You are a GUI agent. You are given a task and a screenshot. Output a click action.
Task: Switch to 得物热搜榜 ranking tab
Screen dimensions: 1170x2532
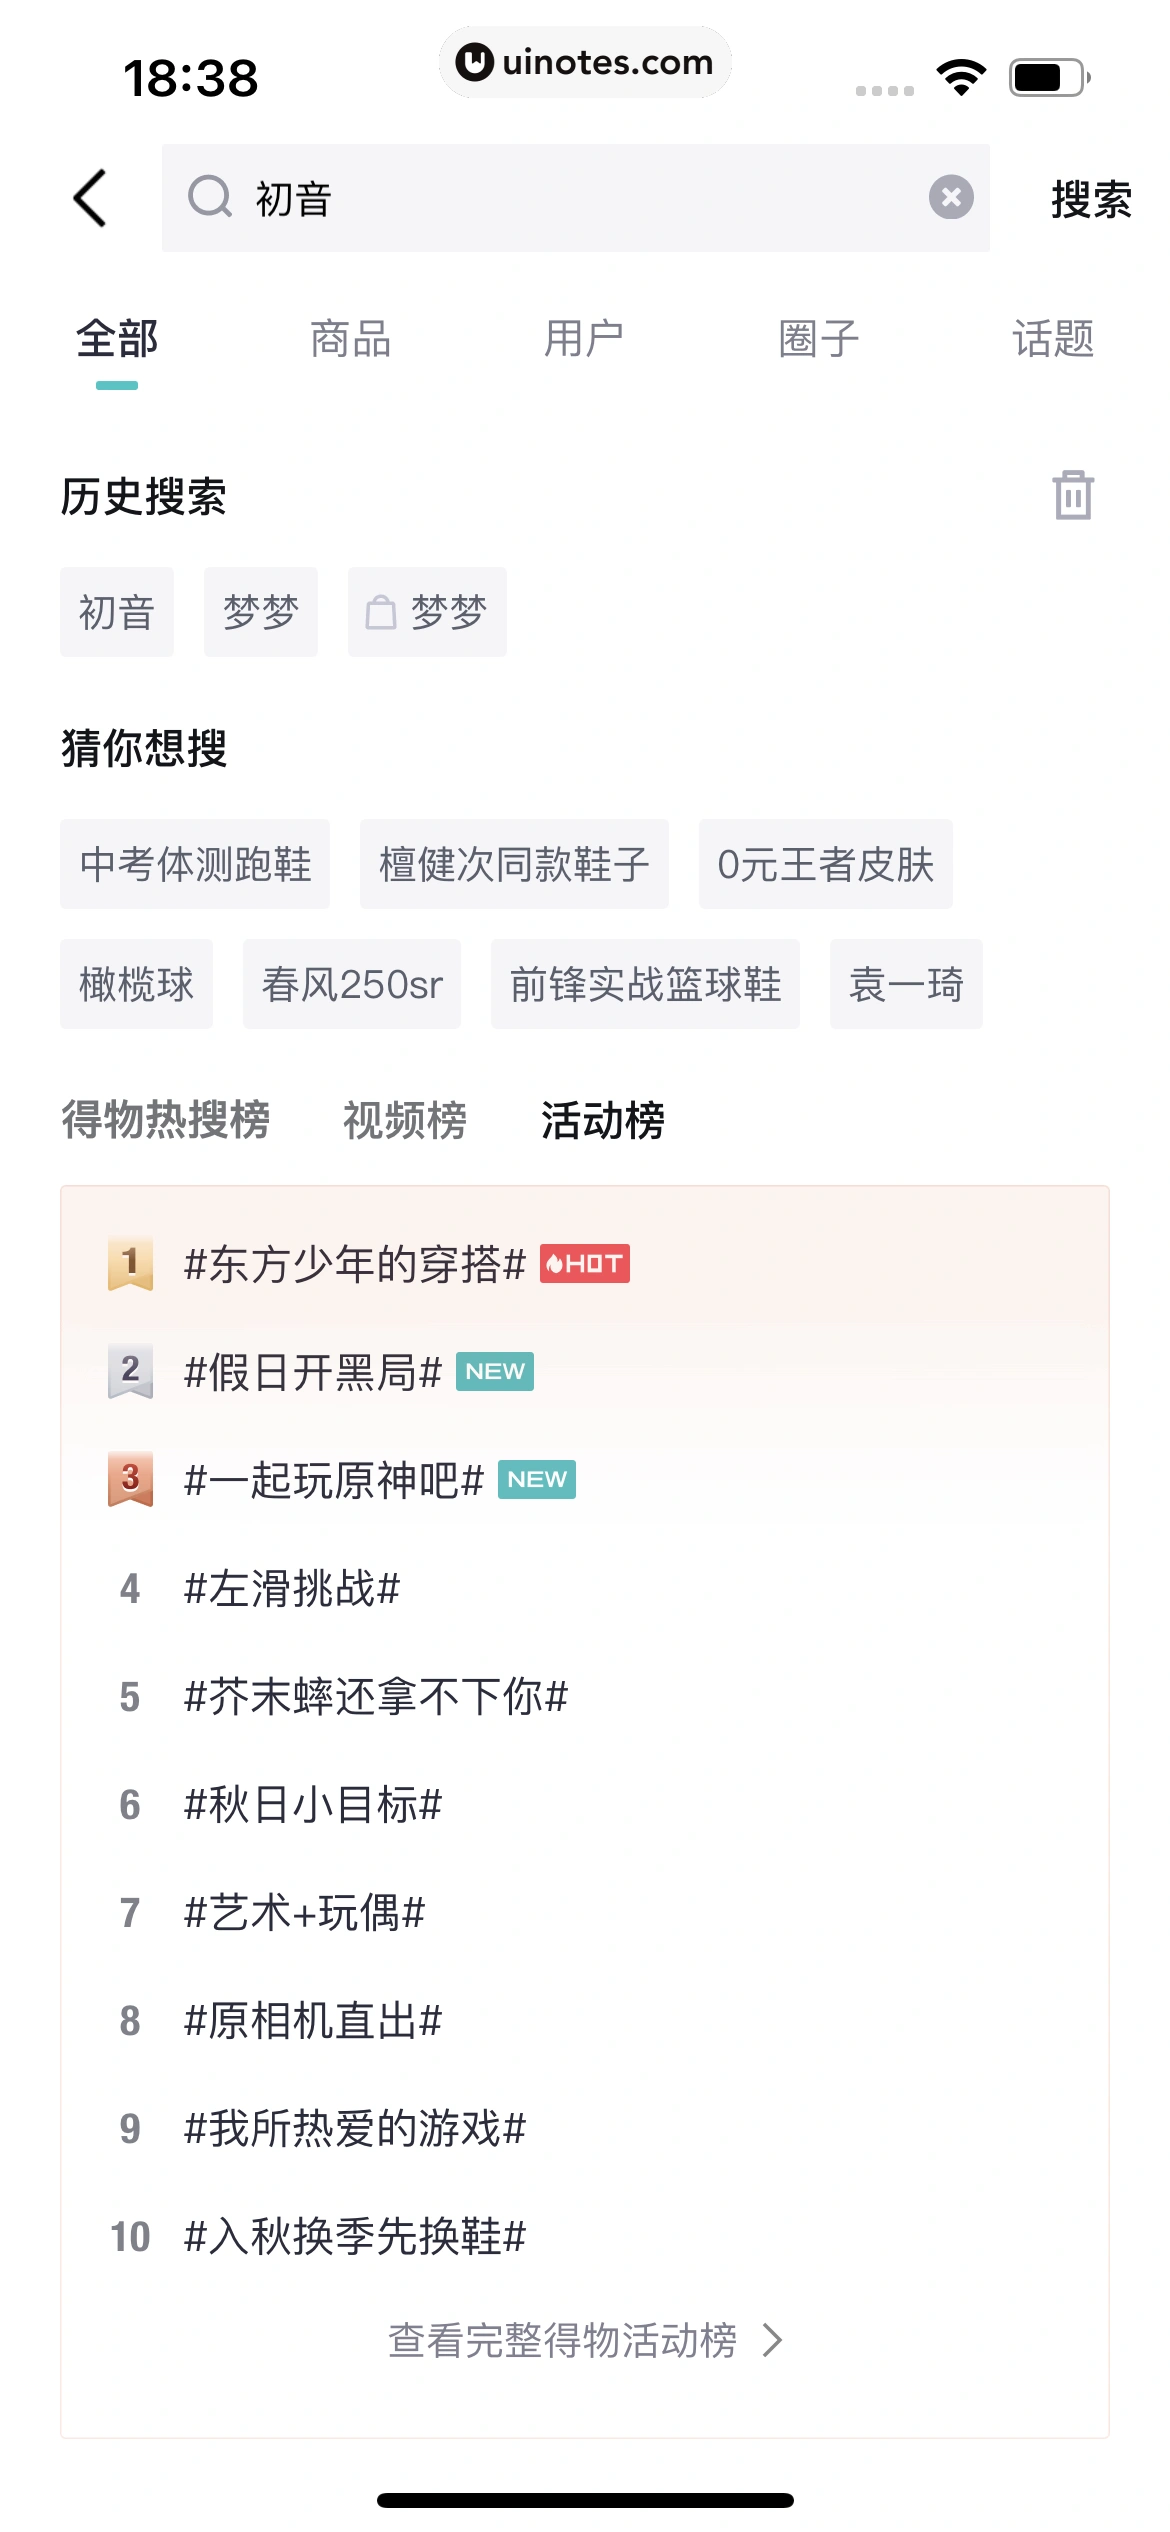click(x=166, y=1122)
